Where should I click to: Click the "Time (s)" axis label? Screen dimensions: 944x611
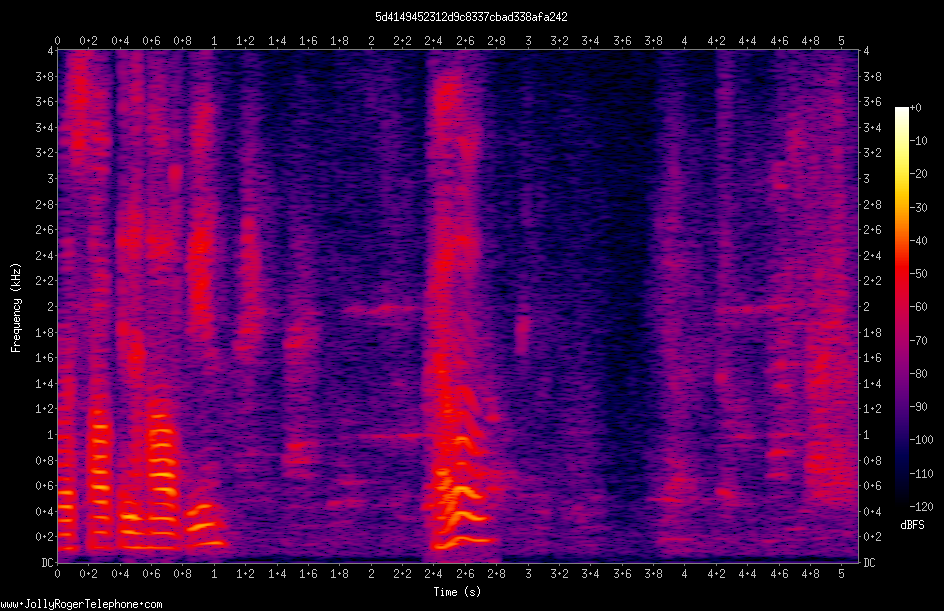(457, 592)
